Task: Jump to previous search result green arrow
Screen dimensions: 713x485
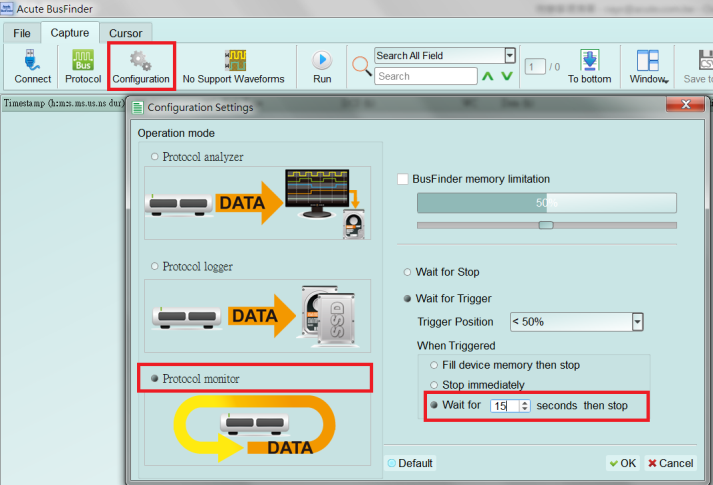Action: 487,76
